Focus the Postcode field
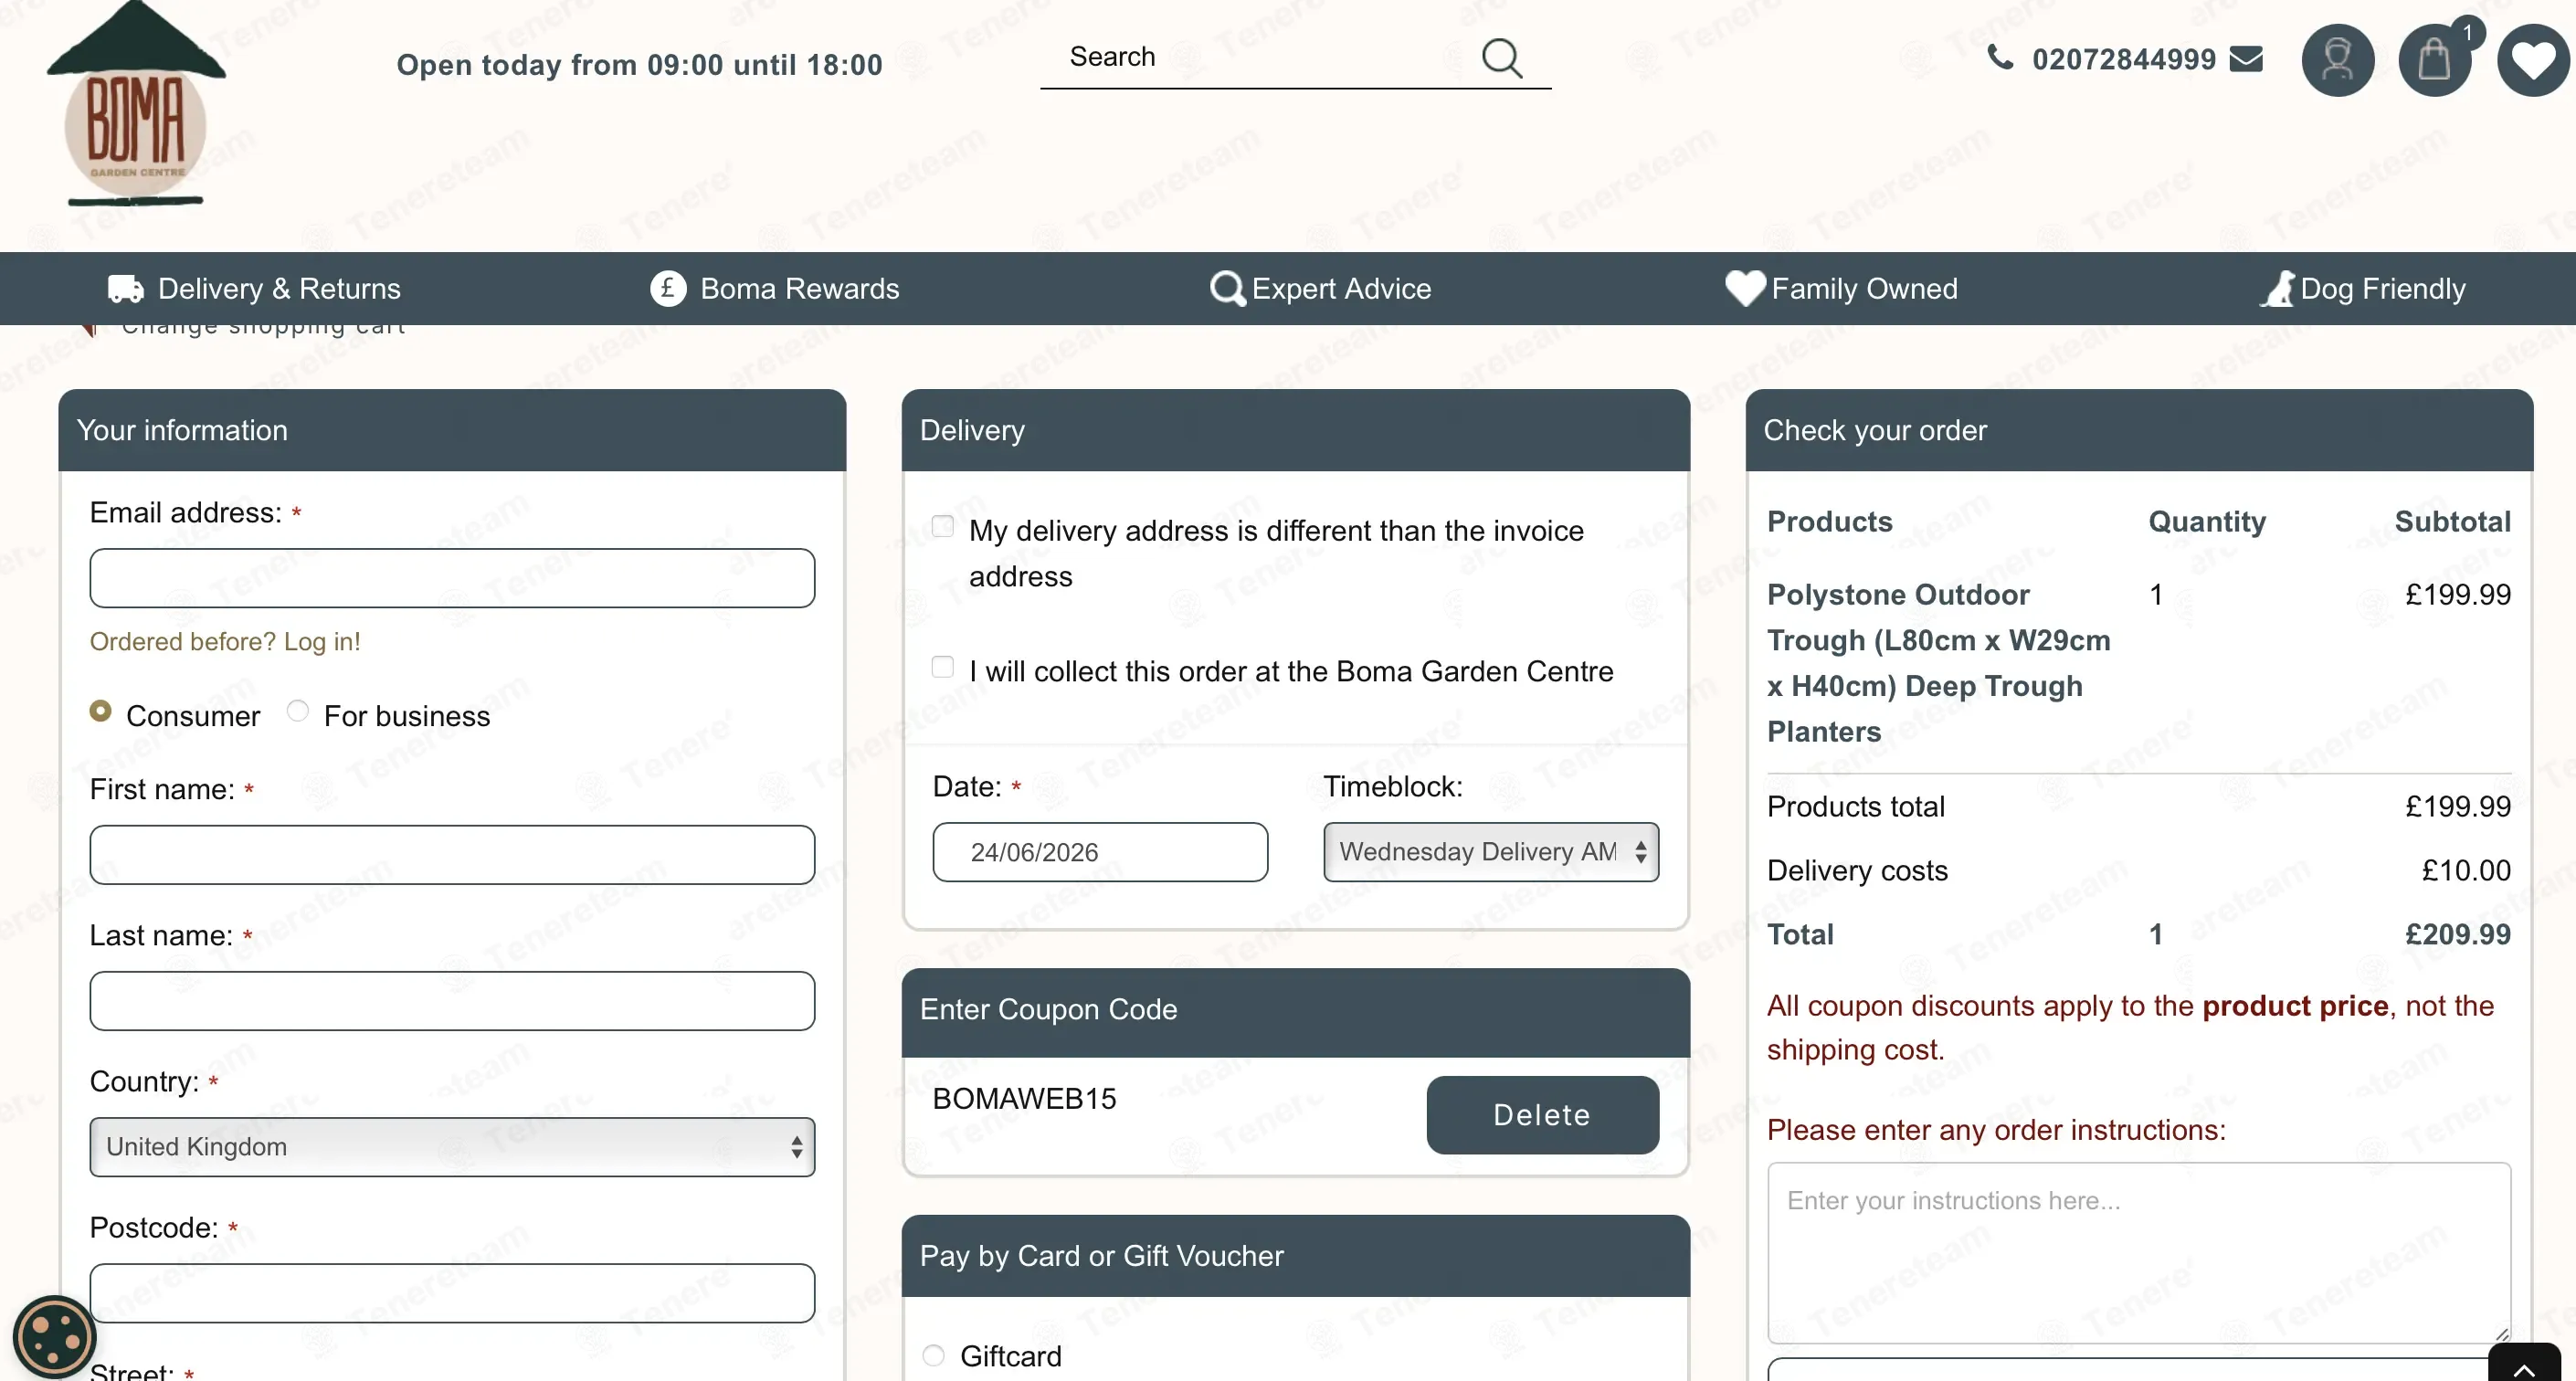The height and width of the screenshot is (1381, 2576). [452, 1293]
